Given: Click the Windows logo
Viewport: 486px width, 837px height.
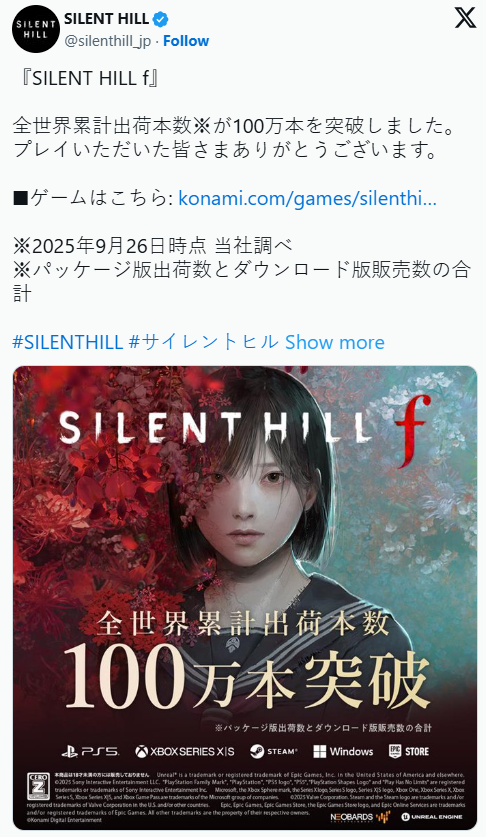Looking at the screenshot, I should 343,752.
